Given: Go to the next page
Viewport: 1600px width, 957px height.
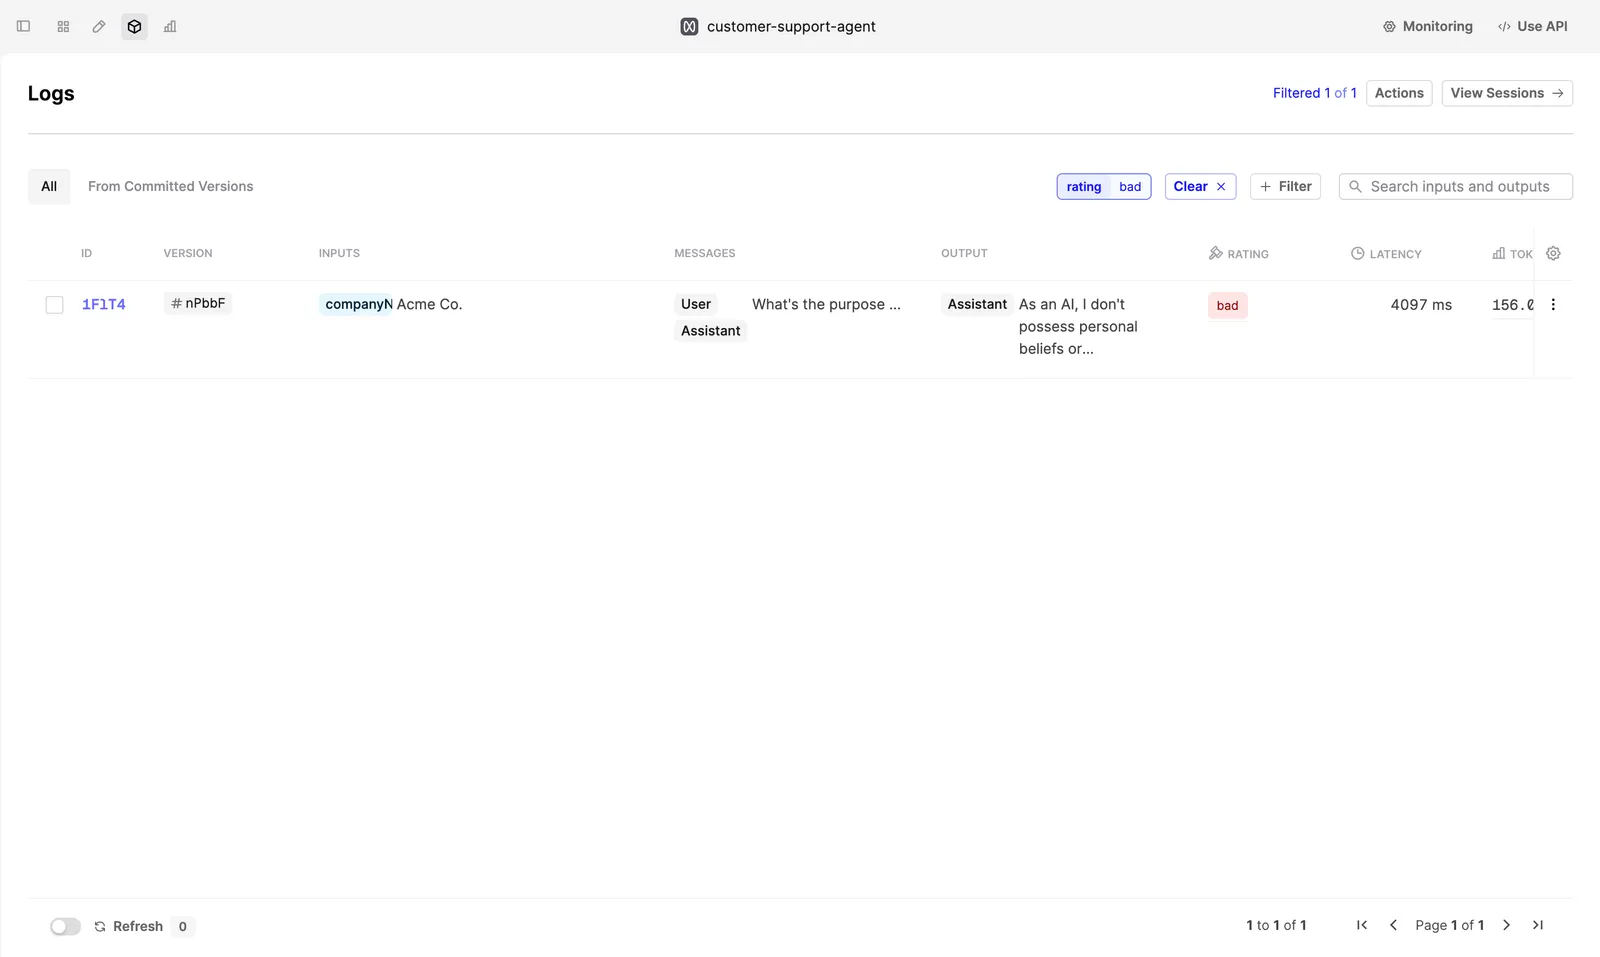Looking at the screenshot, I should coord(1506,926).
